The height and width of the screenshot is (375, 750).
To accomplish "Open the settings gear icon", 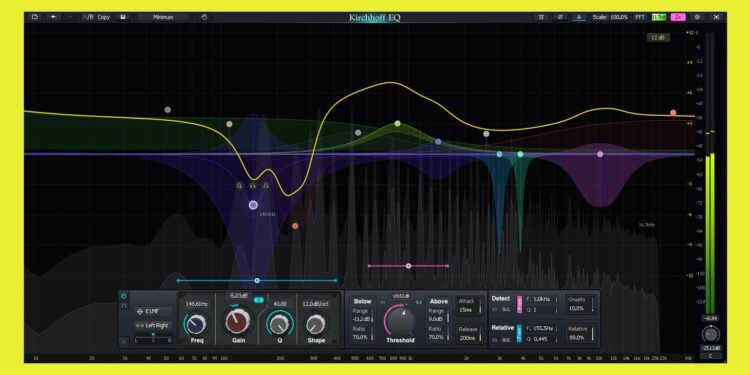I will [697, 17].
